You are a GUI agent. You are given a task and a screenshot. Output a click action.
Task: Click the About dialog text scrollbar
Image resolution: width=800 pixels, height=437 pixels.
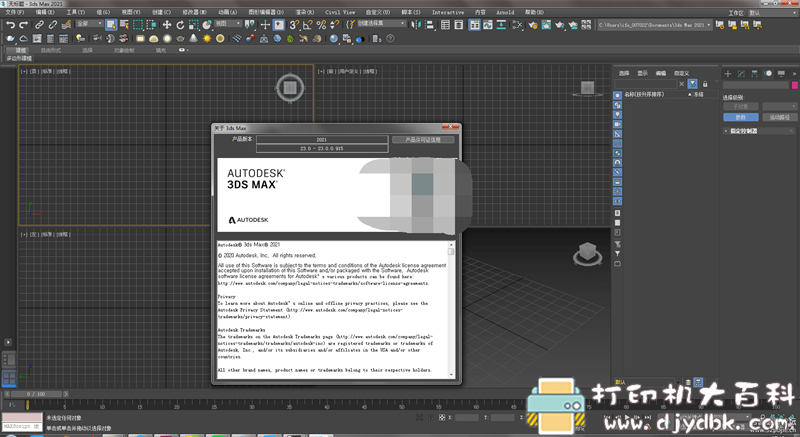click(x=451, y=309)
